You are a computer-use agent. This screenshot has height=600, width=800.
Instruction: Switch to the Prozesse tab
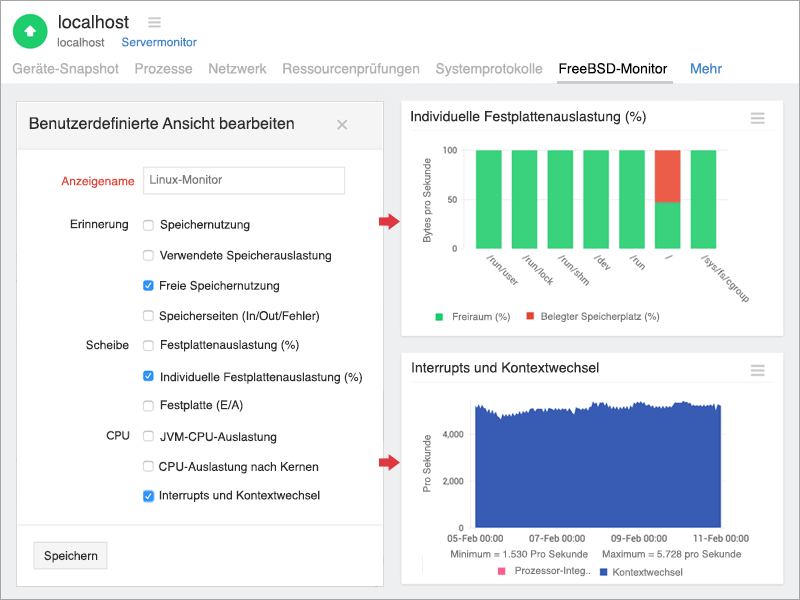163,69
